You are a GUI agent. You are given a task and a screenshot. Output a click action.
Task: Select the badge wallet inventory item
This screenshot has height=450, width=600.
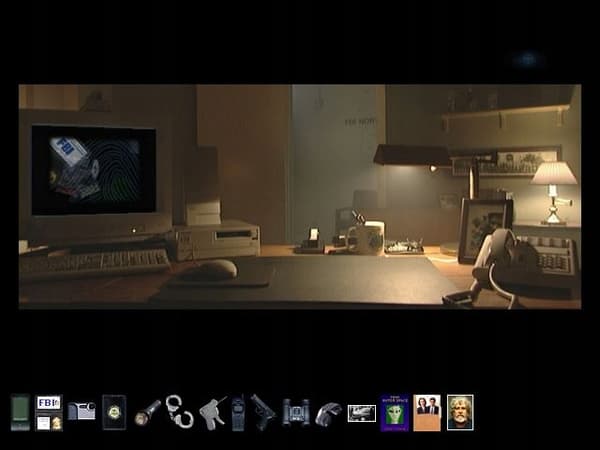tap(114, 412)
